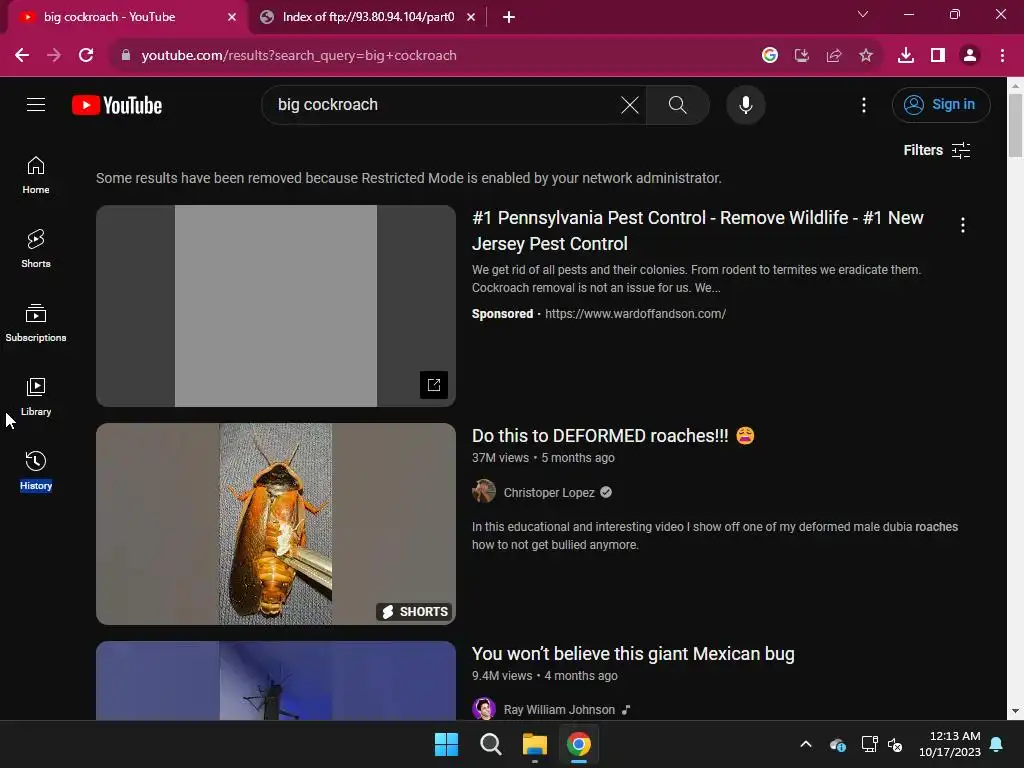This screenshot has height=768, width=1024.
Task: Click the magnifier search button
Action: (x=677, y=104)
